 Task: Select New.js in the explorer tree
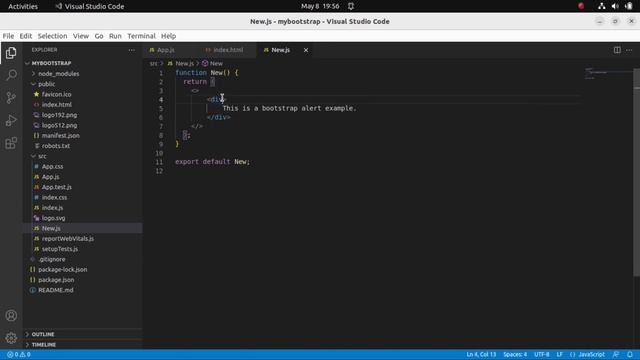51,228
